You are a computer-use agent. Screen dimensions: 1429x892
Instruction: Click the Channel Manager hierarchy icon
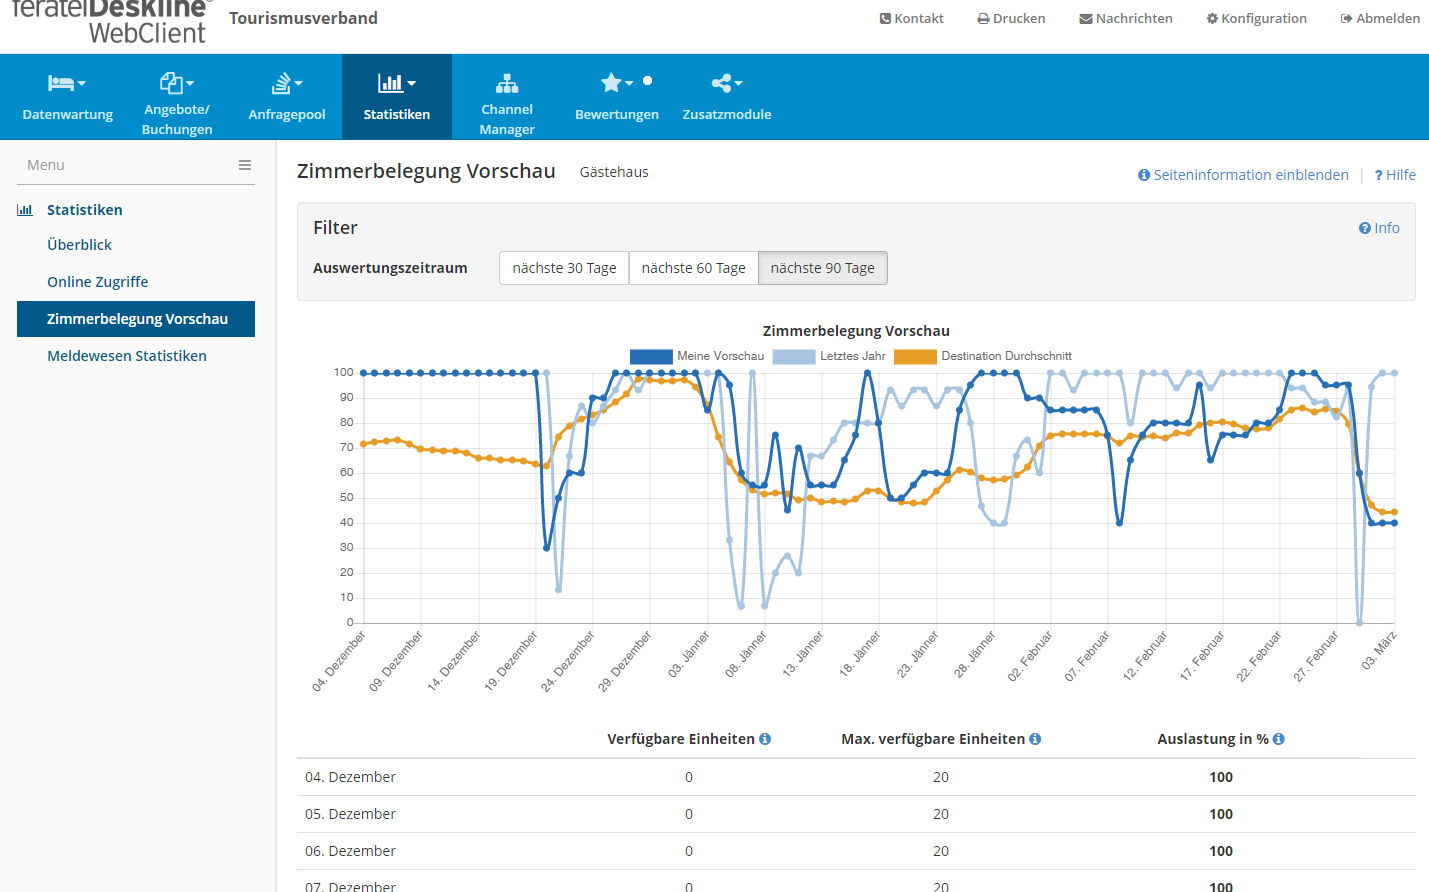point(507,83)
